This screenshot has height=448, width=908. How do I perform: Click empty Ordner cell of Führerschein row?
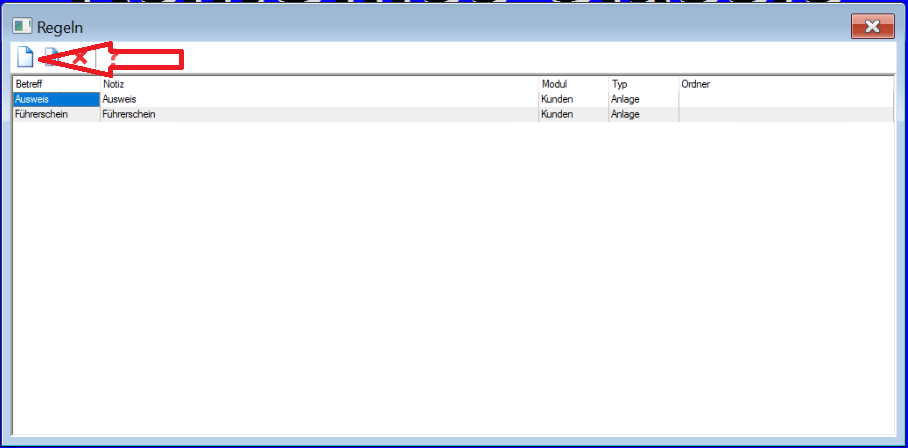(786, 115)
